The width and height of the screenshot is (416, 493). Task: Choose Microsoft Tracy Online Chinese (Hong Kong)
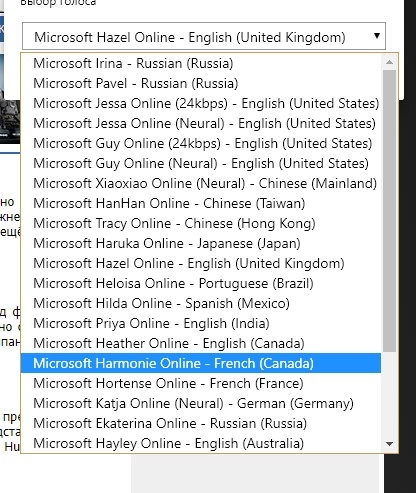[201, 223]
